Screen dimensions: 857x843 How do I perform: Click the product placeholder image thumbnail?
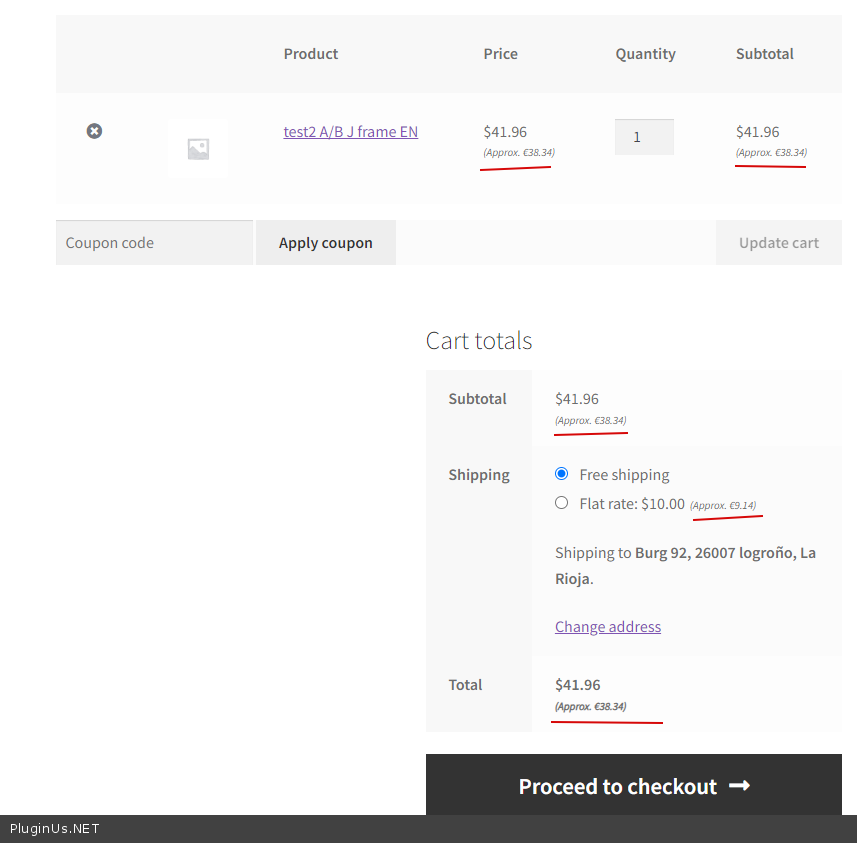click(x=198, y=149)
